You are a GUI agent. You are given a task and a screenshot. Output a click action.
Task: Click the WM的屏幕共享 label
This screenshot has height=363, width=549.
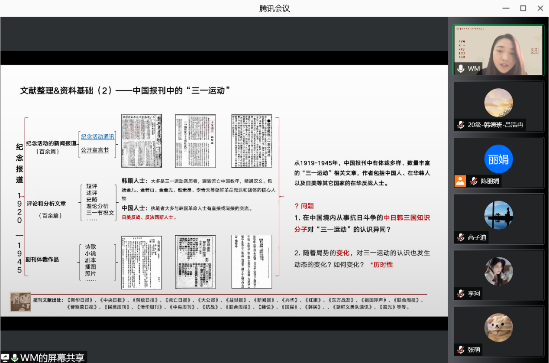click(x=52, y=357)
